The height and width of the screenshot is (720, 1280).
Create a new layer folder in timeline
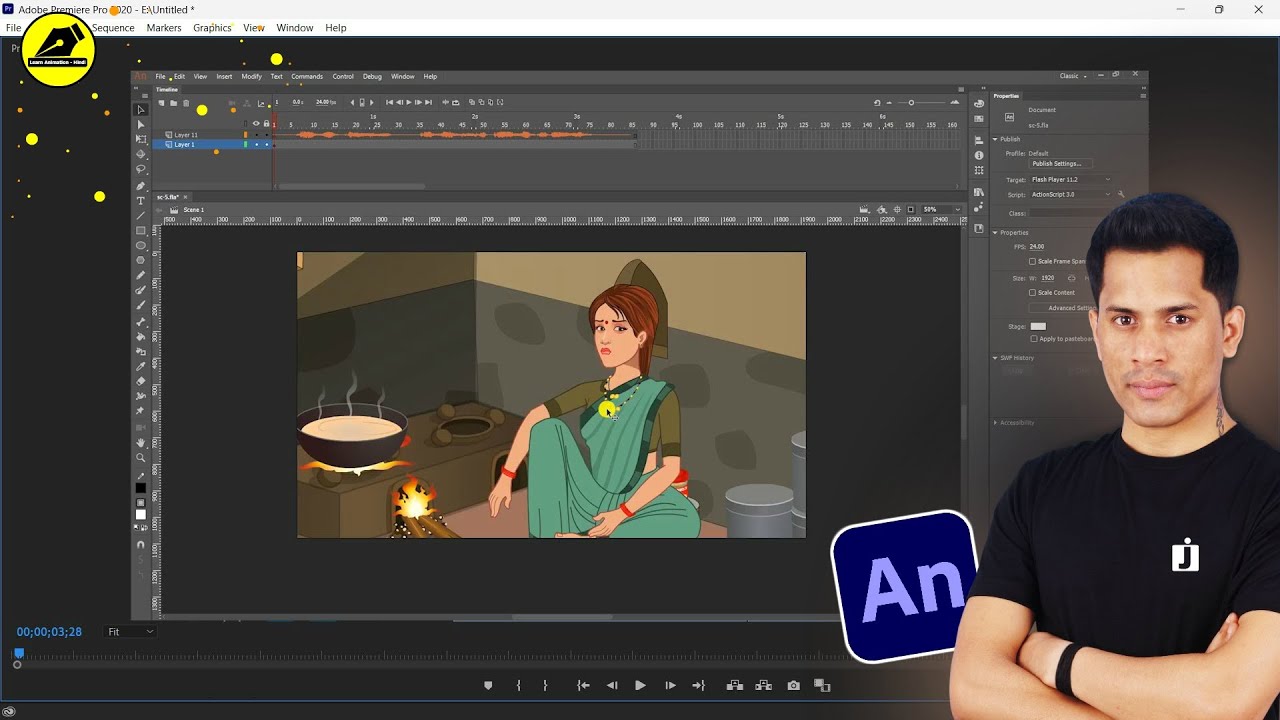pos(173,103)
